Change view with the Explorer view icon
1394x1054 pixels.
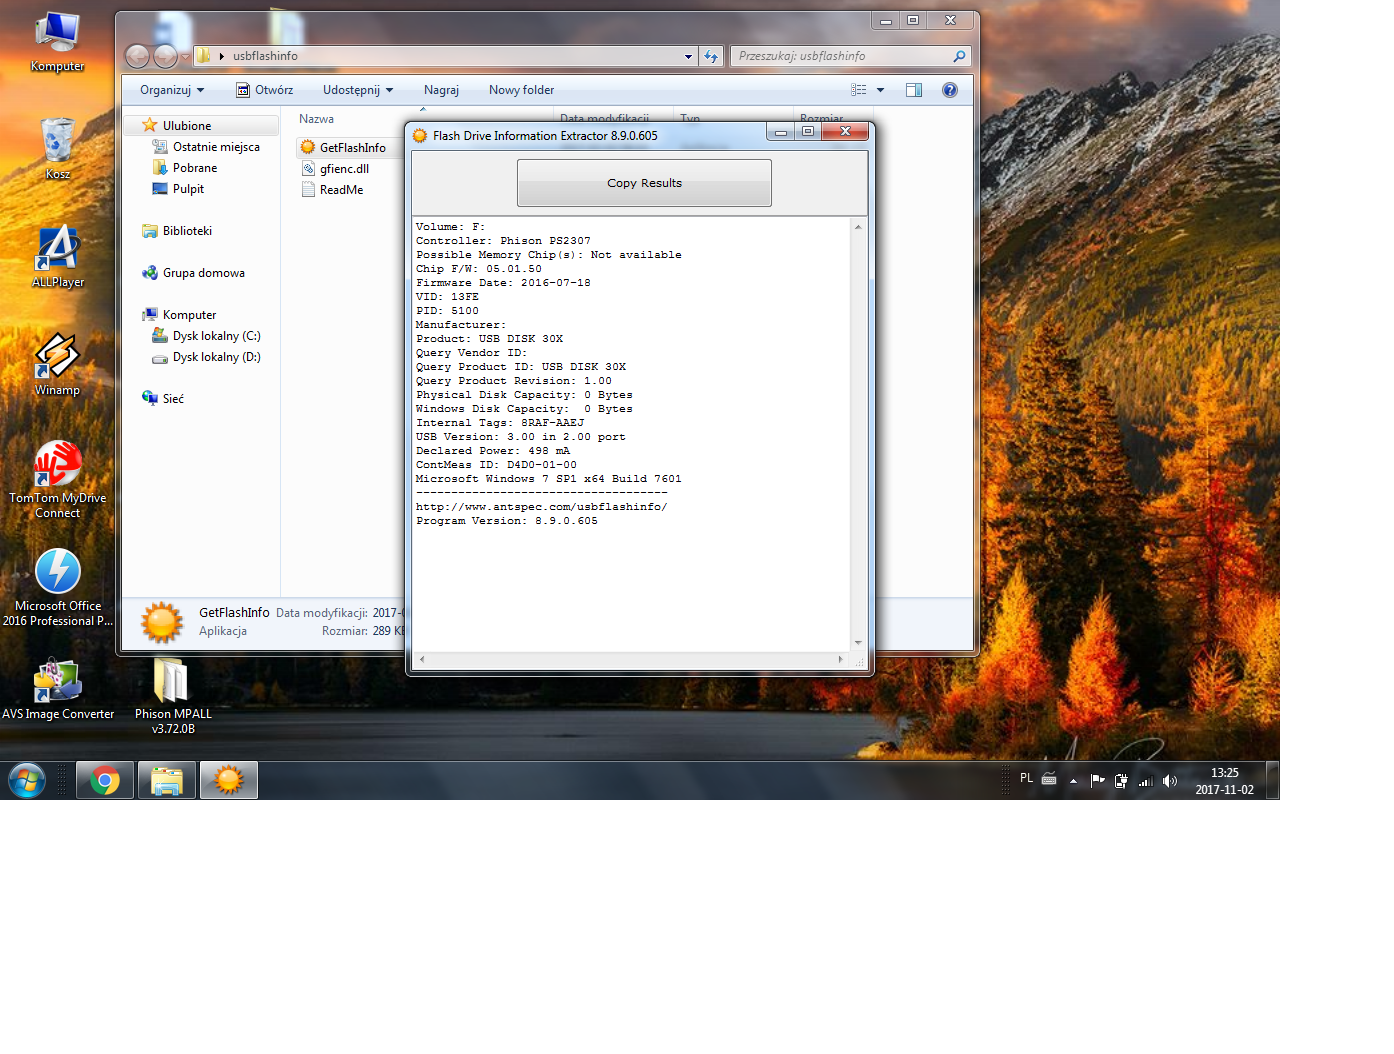pyautogui.click(x=859, y=90)
